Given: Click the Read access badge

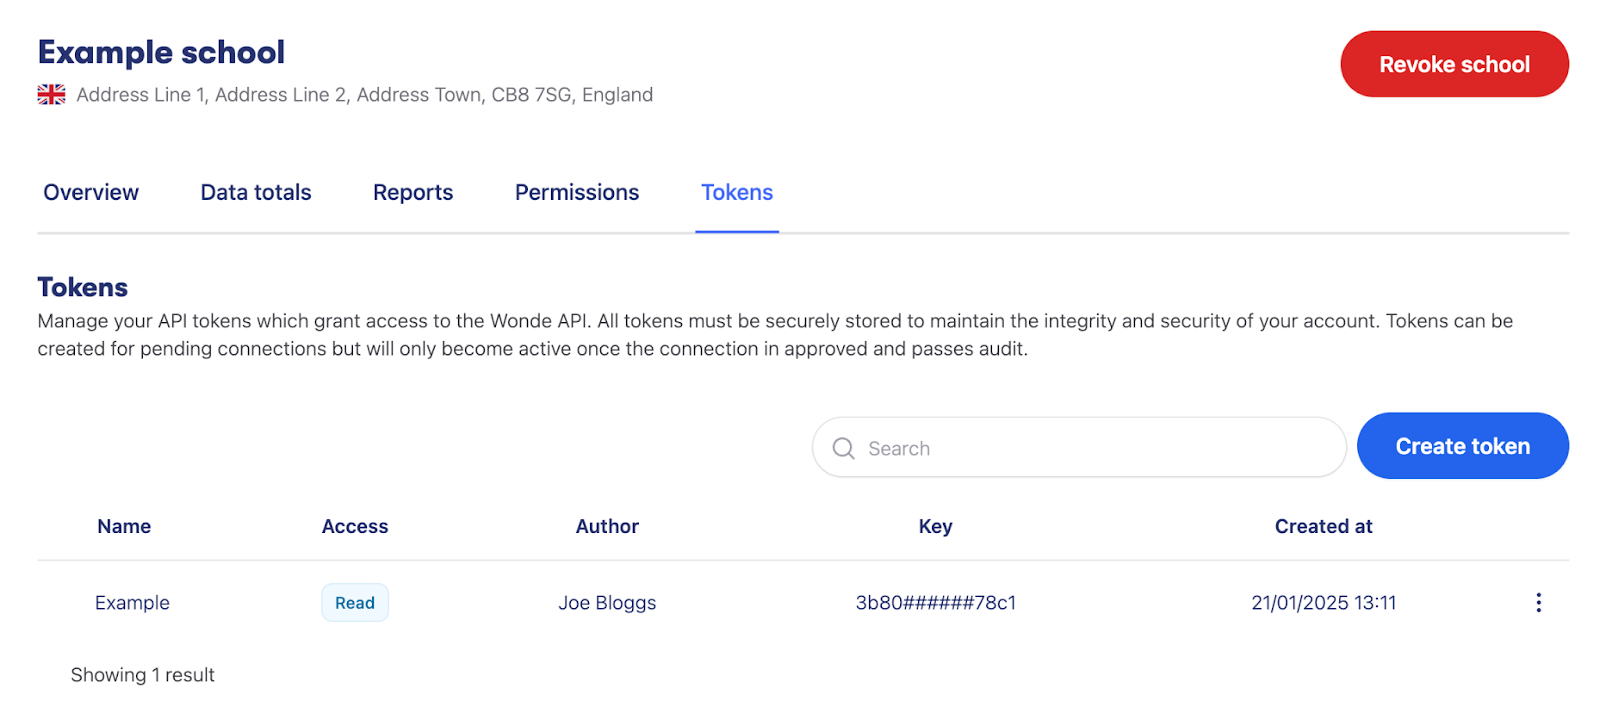Looking at the screenshot, I should (355, 602).
